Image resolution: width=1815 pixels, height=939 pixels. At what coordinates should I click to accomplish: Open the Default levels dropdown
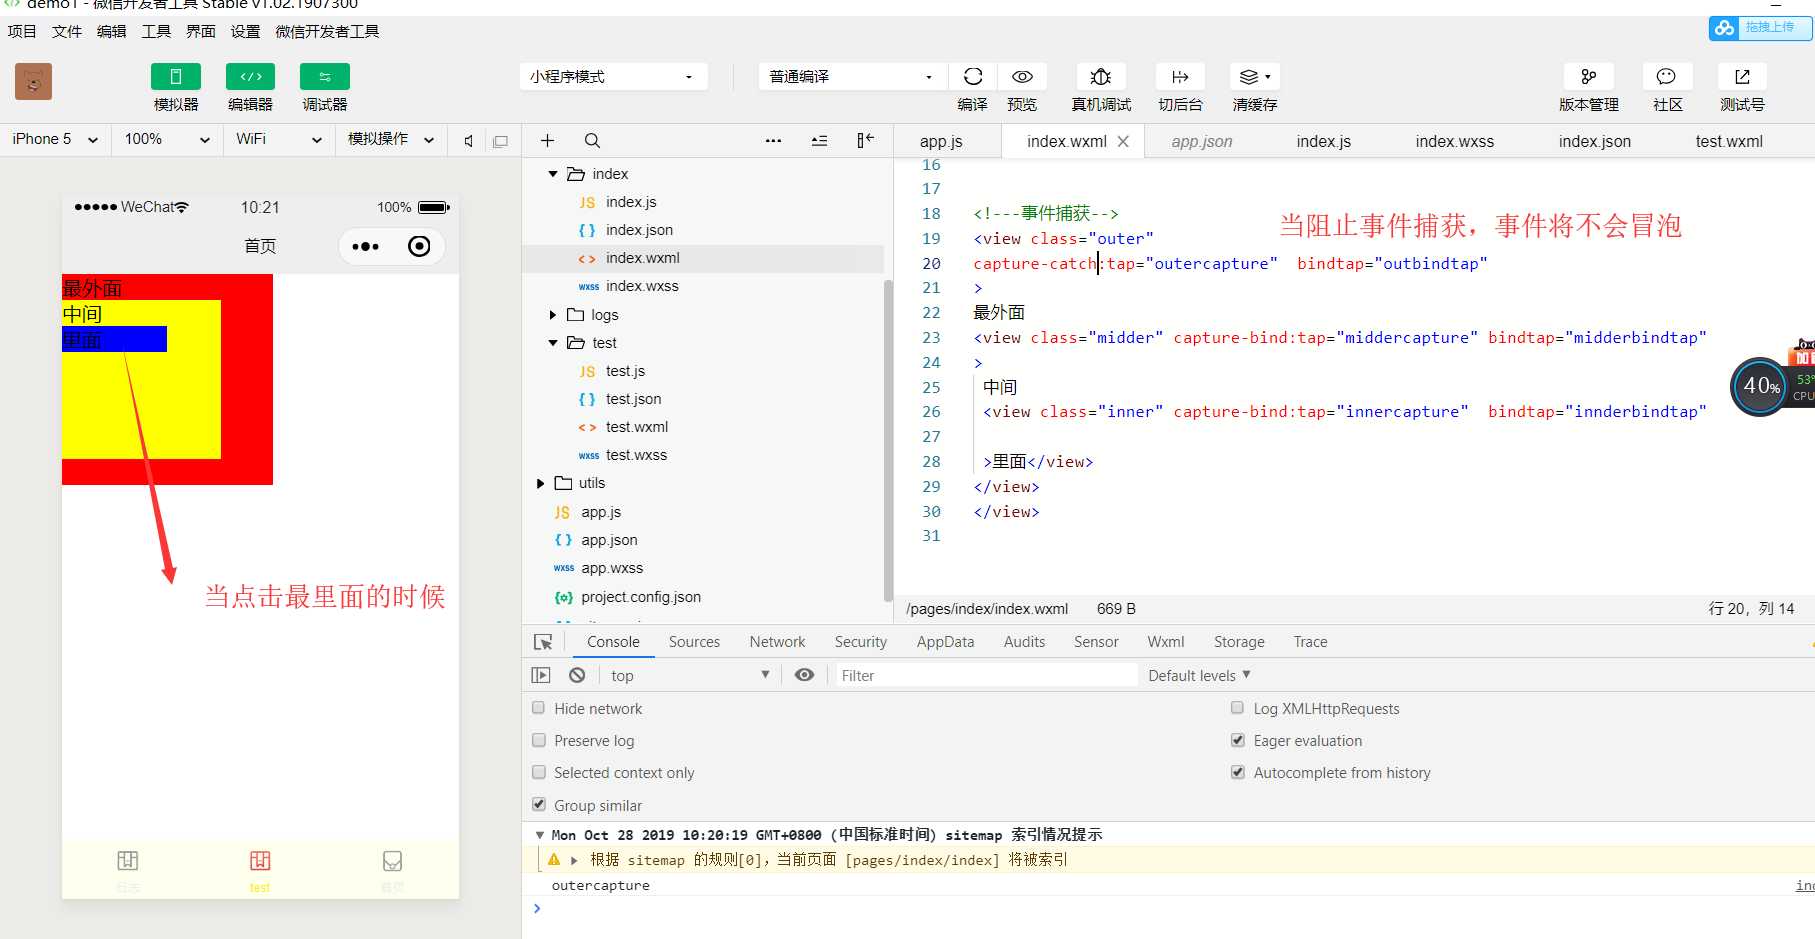[x=1199, y=675]
